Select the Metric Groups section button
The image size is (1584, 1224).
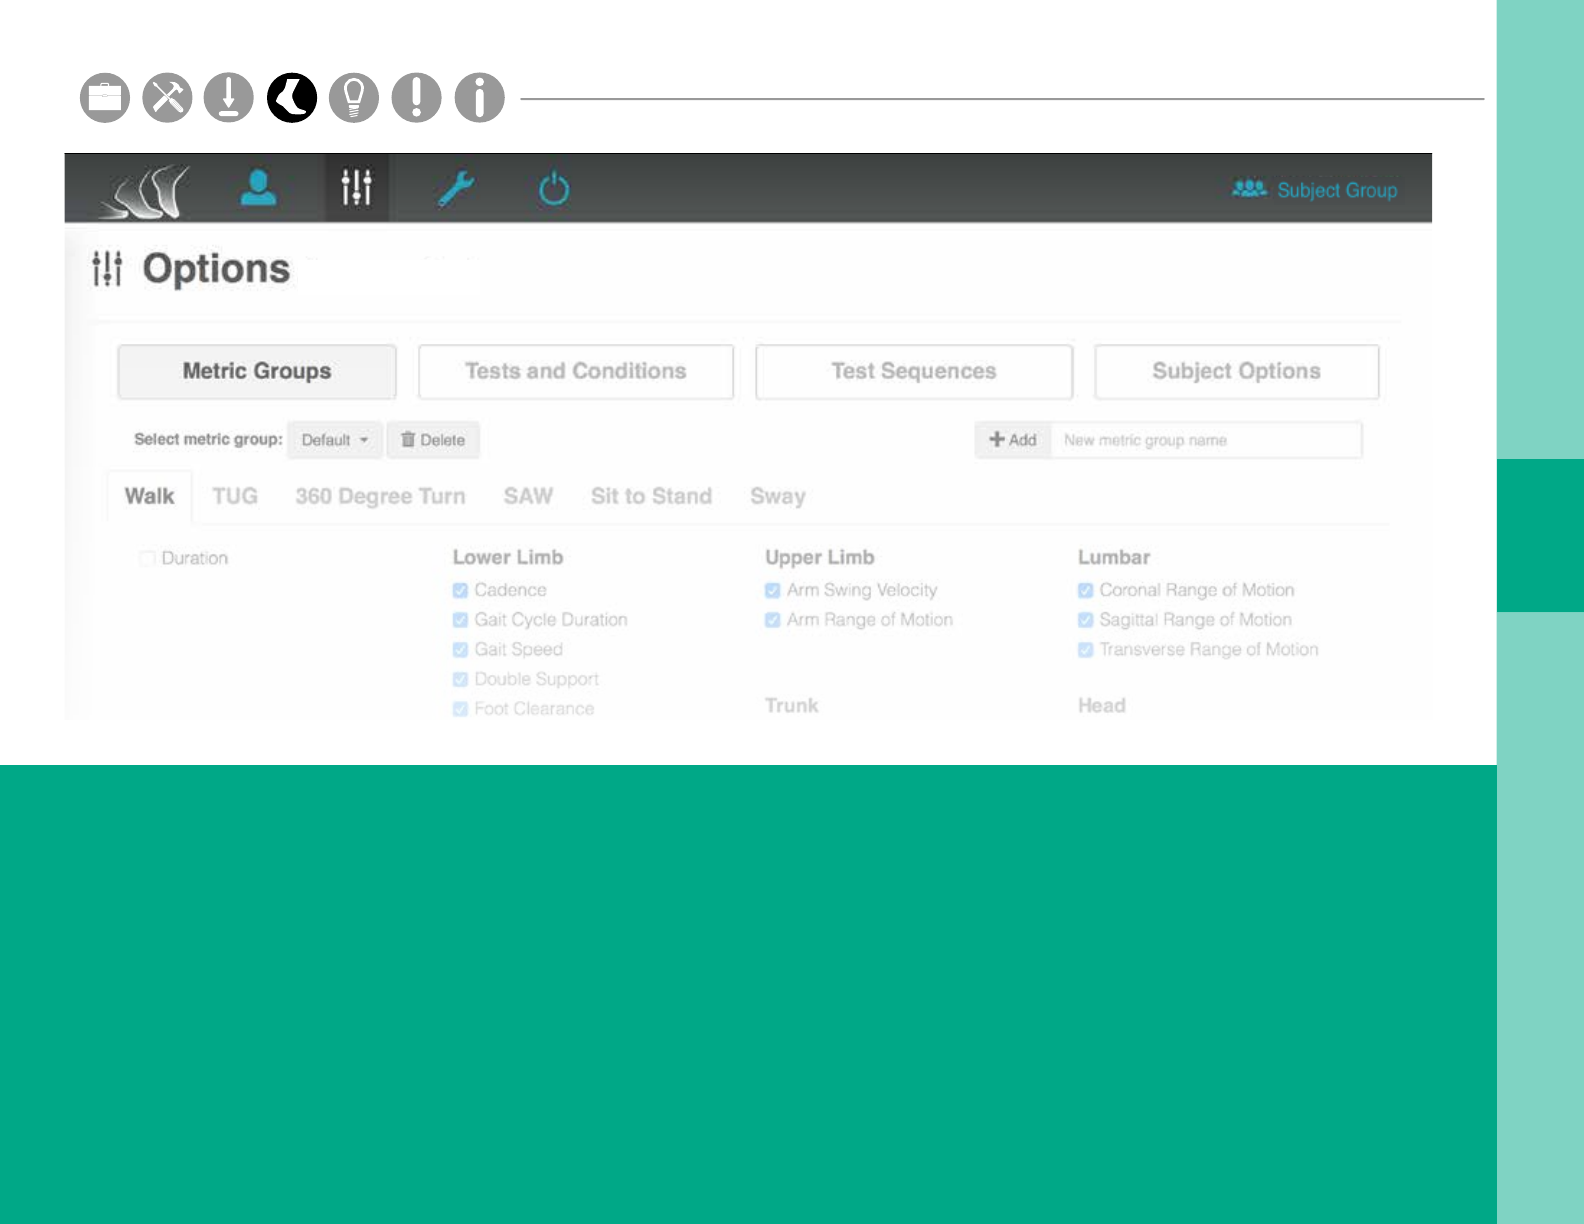(x=257, y=371)
